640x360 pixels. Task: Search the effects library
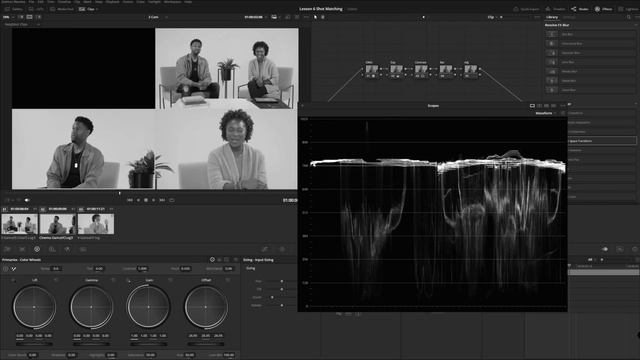(629, 17)
